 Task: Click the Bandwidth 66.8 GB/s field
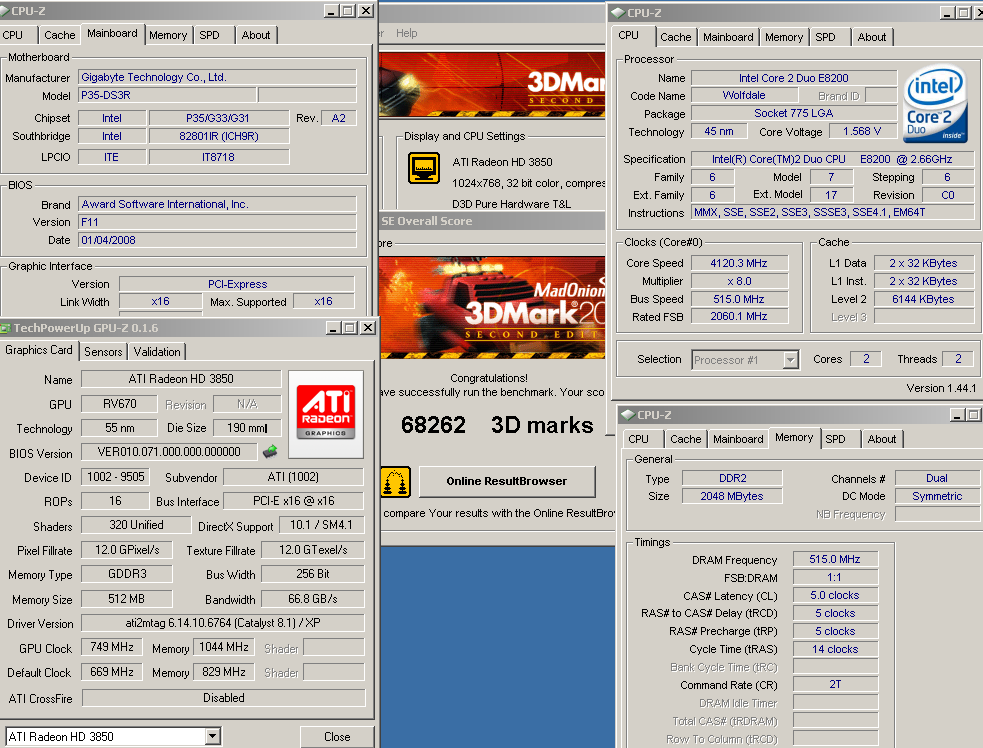click(x=313, y=599)
